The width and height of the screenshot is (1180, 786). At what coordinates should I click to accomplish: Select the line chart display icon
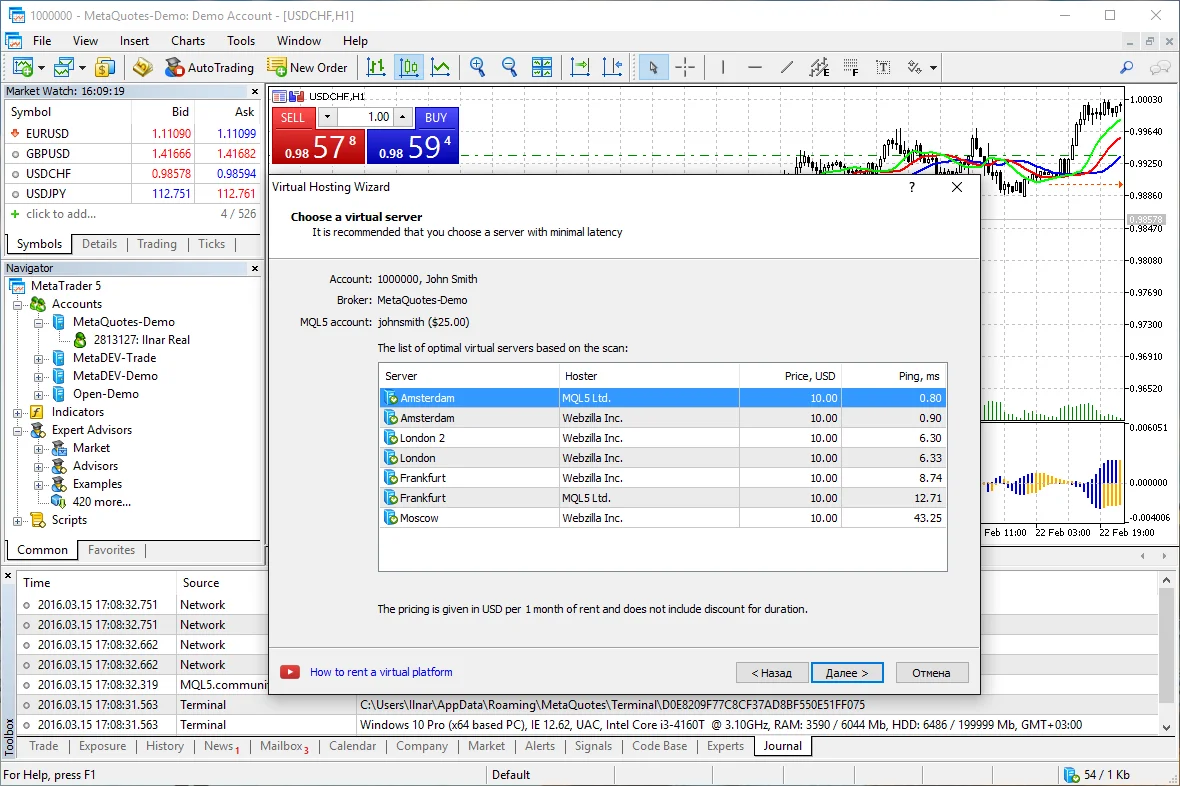click(x=440, y=67)
